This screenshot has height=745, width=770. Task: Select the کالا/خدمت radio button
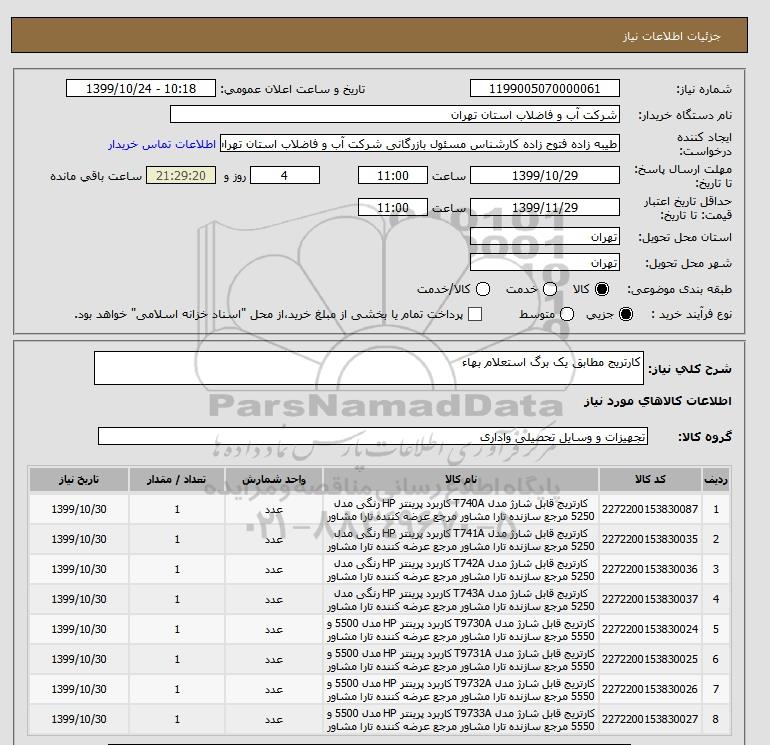tap(483, 289)
